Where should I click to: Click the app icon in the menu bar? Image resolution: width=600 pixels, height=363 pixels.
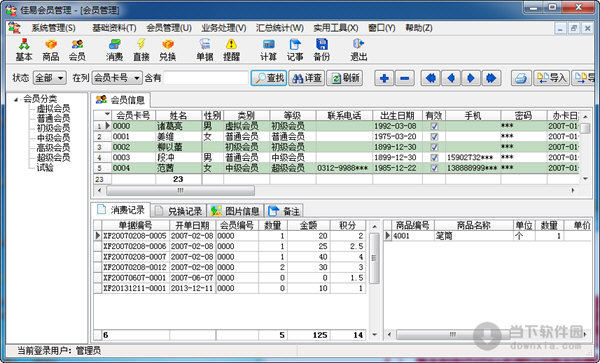[15, 28]
